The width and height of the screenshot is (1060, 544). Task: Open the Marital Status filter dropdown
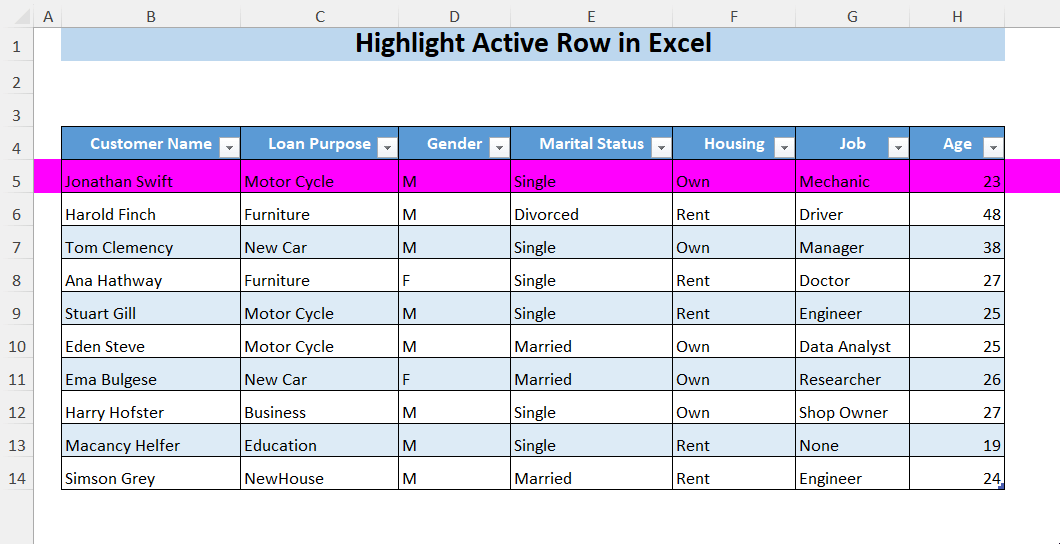(x=660, y=147)
